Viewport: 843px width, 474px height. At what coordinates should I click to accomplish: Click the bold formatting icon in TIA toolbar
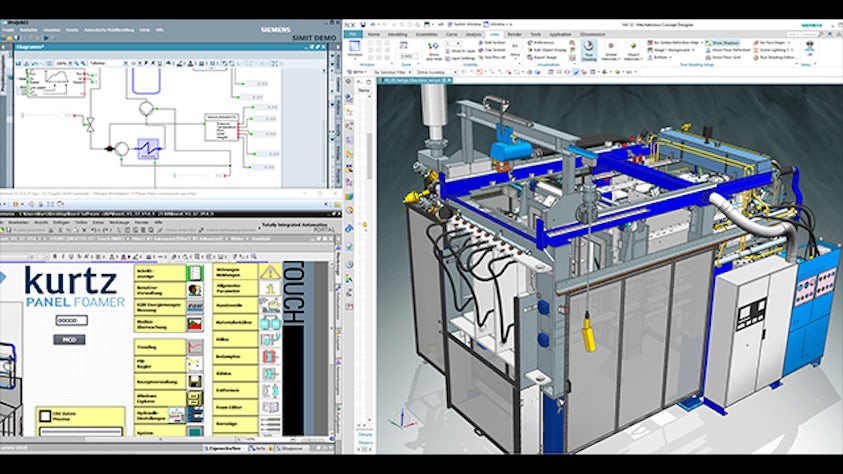[55, 257]
